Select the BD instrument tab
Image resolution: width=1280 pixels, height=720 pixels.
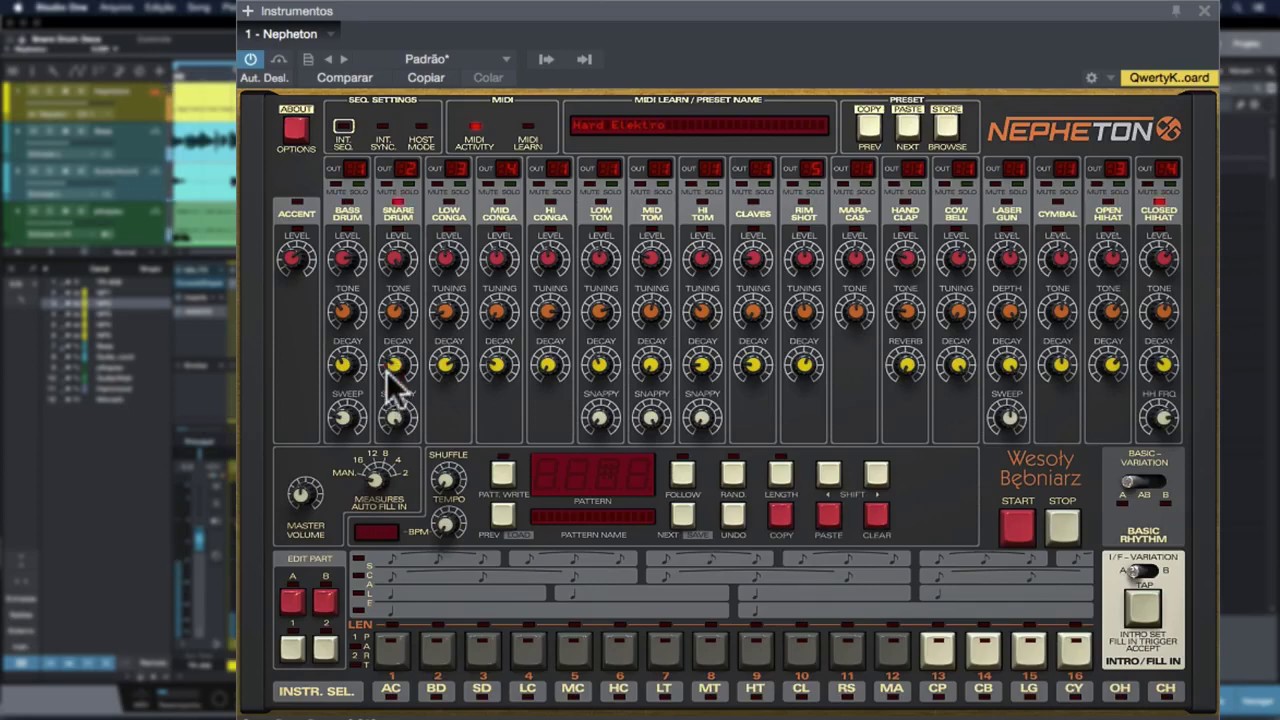point(436,689)
